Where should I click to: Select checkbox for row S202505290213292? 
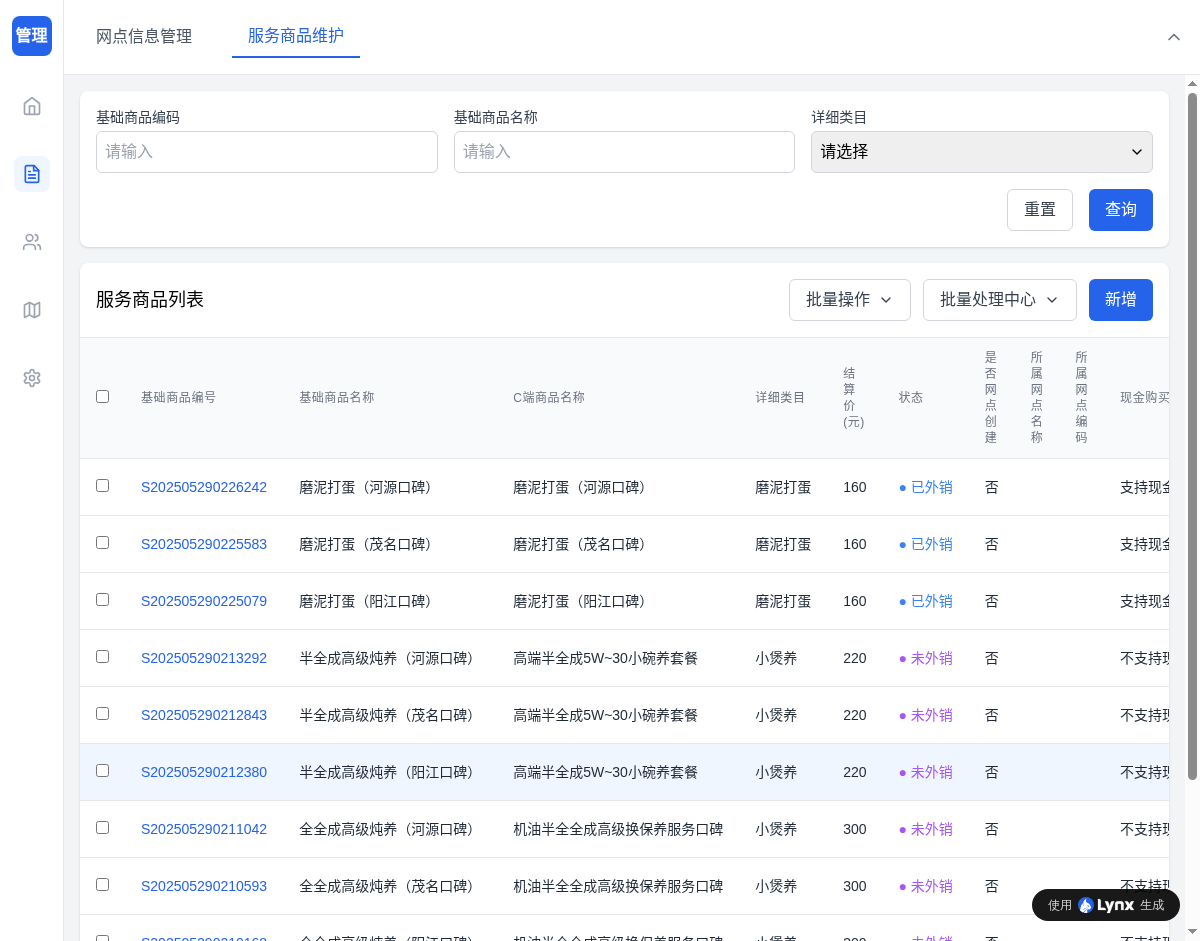click(x=102, y=656)
